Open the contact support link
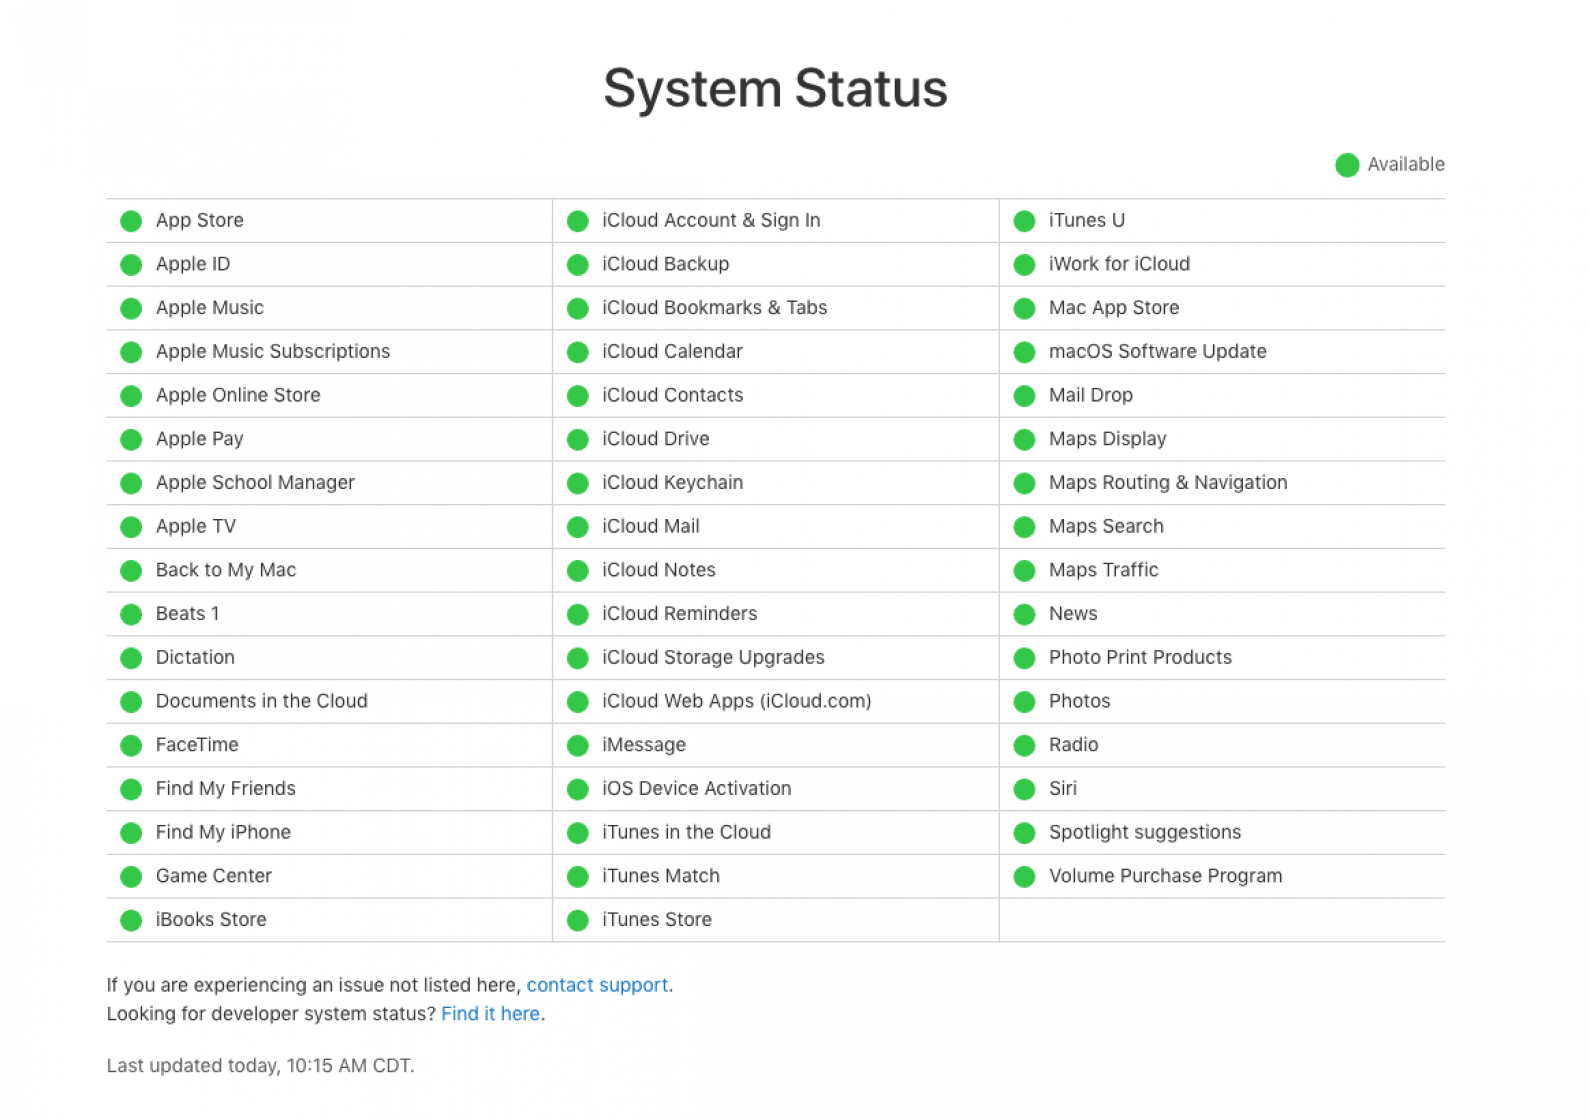1590x1120 pixels. pyautogui.click(x=597, y=985)
